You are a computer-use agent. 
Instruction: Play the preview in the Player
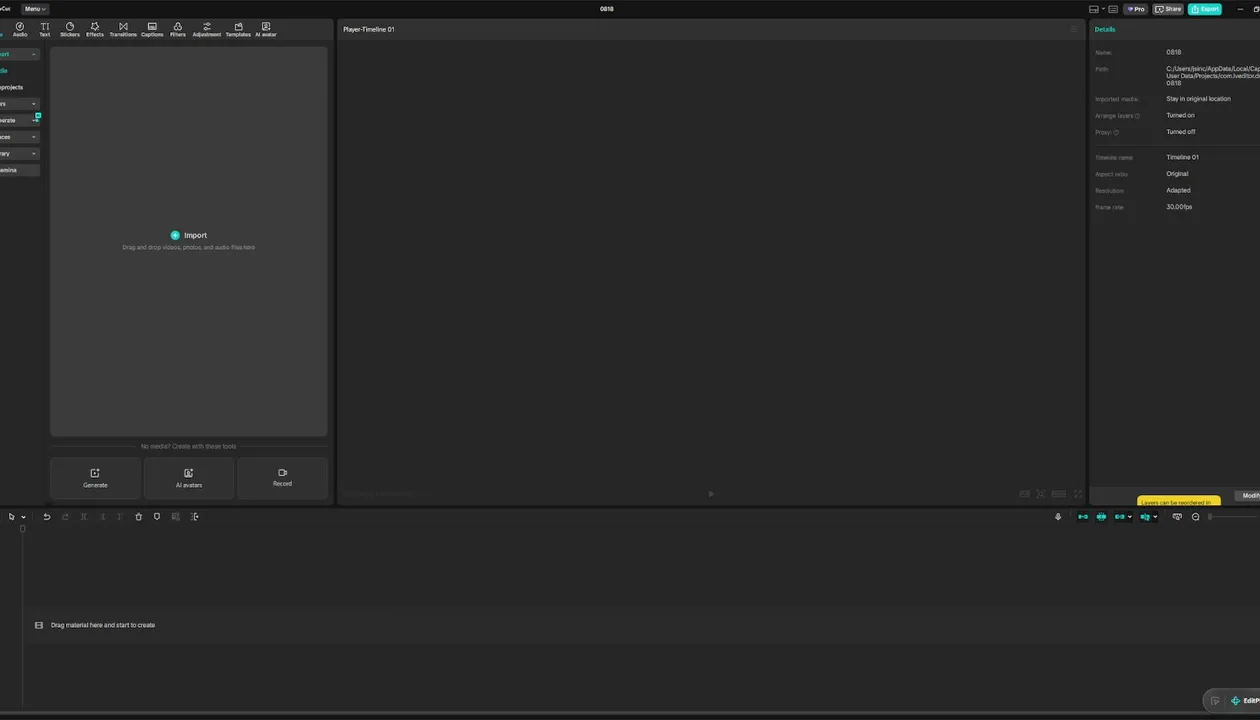point(711,494)
